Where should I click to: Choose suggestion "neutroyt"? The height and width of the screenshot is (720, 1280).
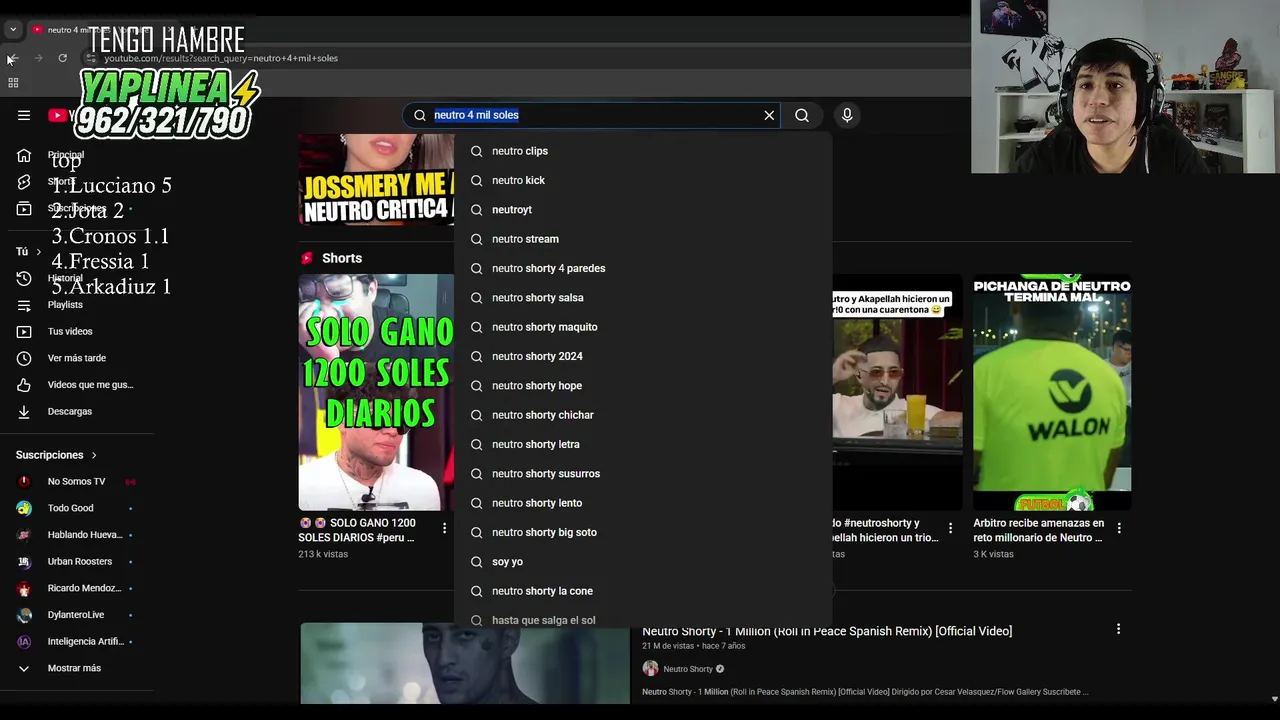pyautogui.click(x=643, y=210)
